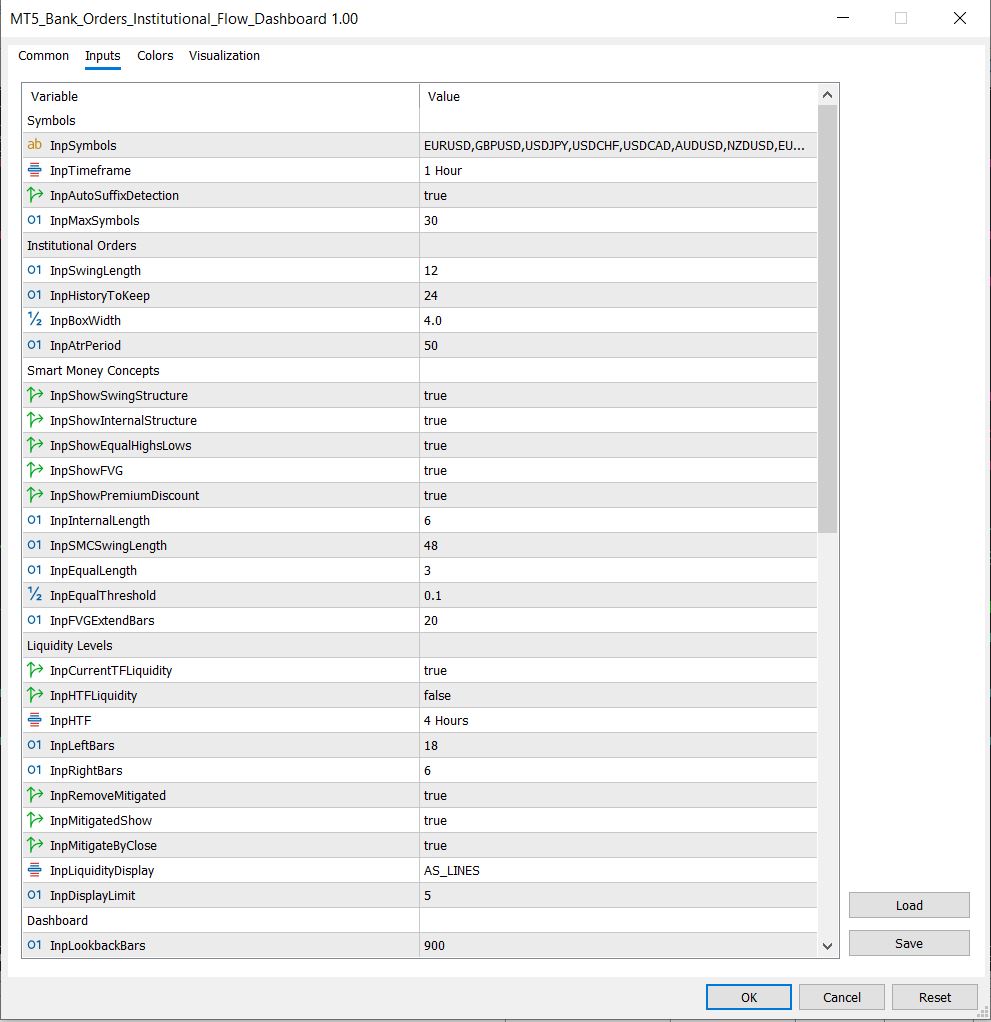The width and height of the screenshot is (991, 1022).
Task: Open the Colors tab
Action: point(155,56)
